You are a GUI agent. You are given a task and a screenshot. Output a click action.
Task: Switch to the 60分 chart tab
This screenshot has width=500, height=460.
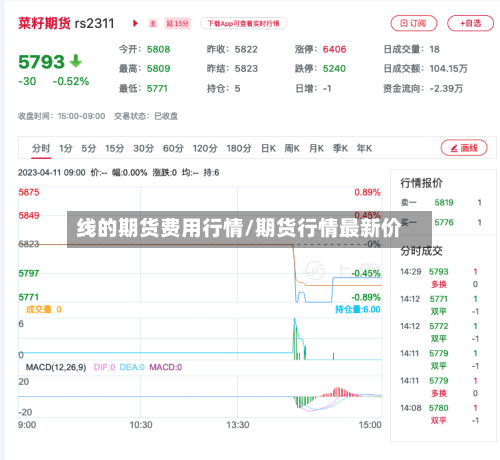point(173,148)
